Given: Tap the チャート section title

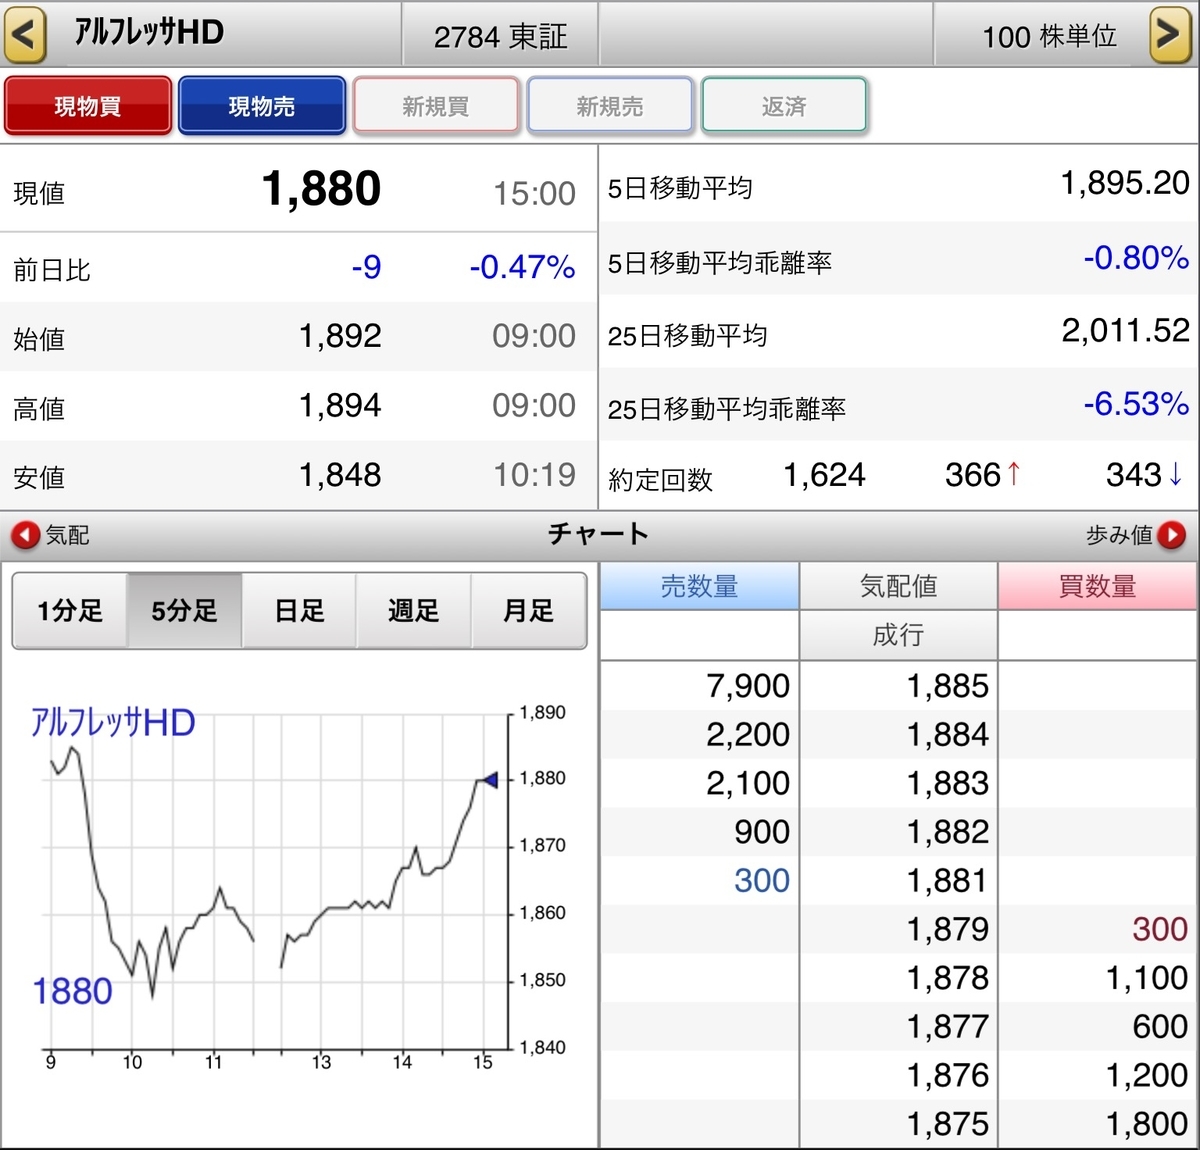Looking at the screenshot, I should (x=598, y=534).
